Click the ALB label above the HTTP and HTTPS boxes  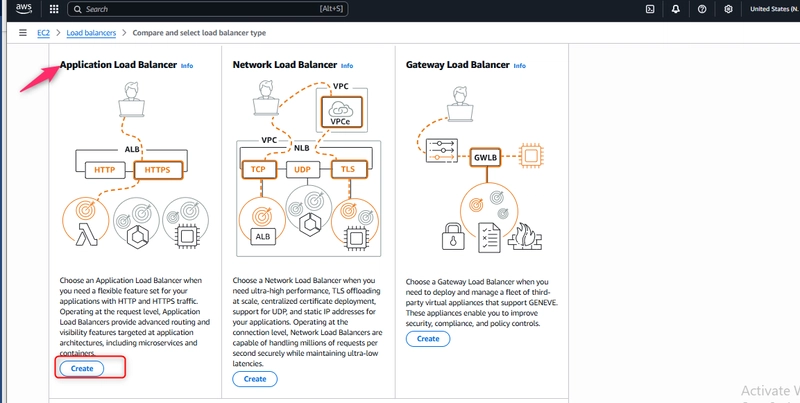132,150
